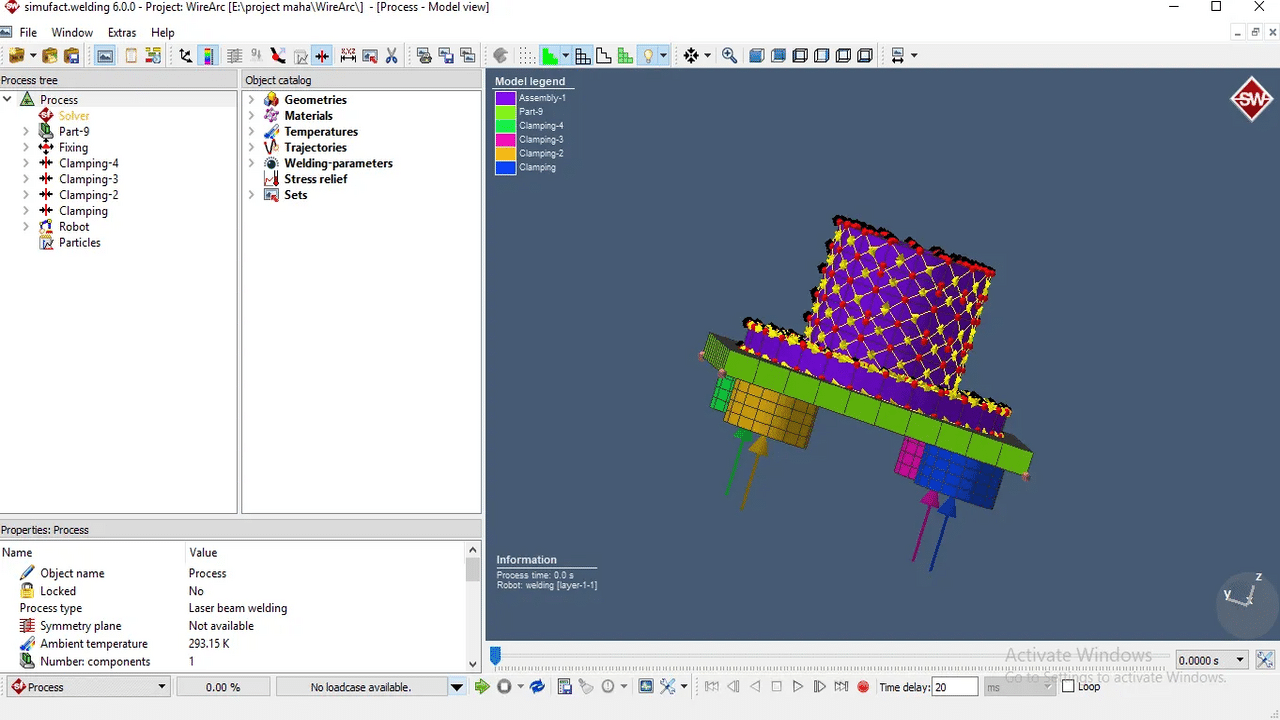This screenshot has width=1280, height=720.
Task: Expand the Geometries catalog node
Action: click(x=251, y=99)
